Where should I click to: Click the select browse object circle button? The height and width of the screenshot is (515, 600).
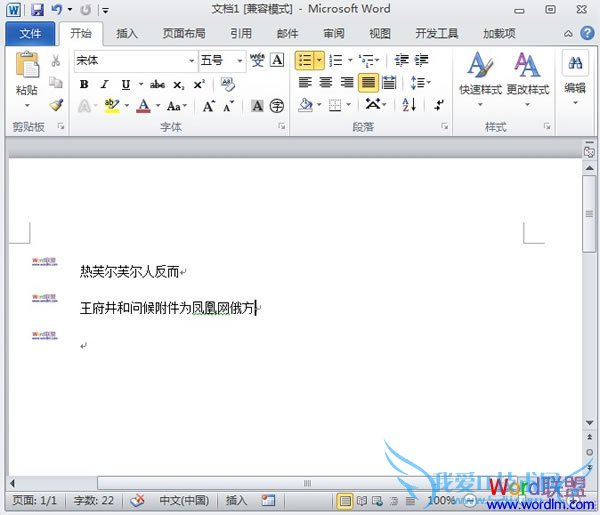click(589, 452)
